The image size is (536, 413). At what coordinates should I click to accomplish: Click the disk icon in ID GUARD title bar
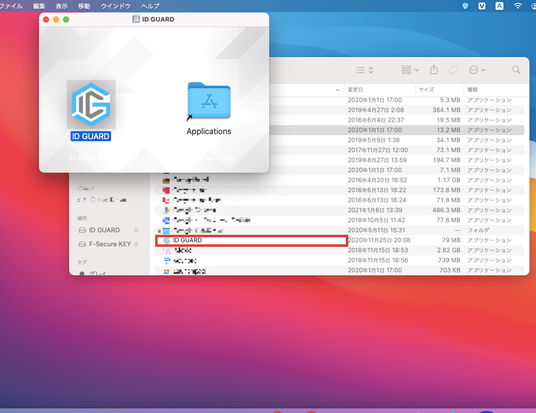(x=136, y=19)
